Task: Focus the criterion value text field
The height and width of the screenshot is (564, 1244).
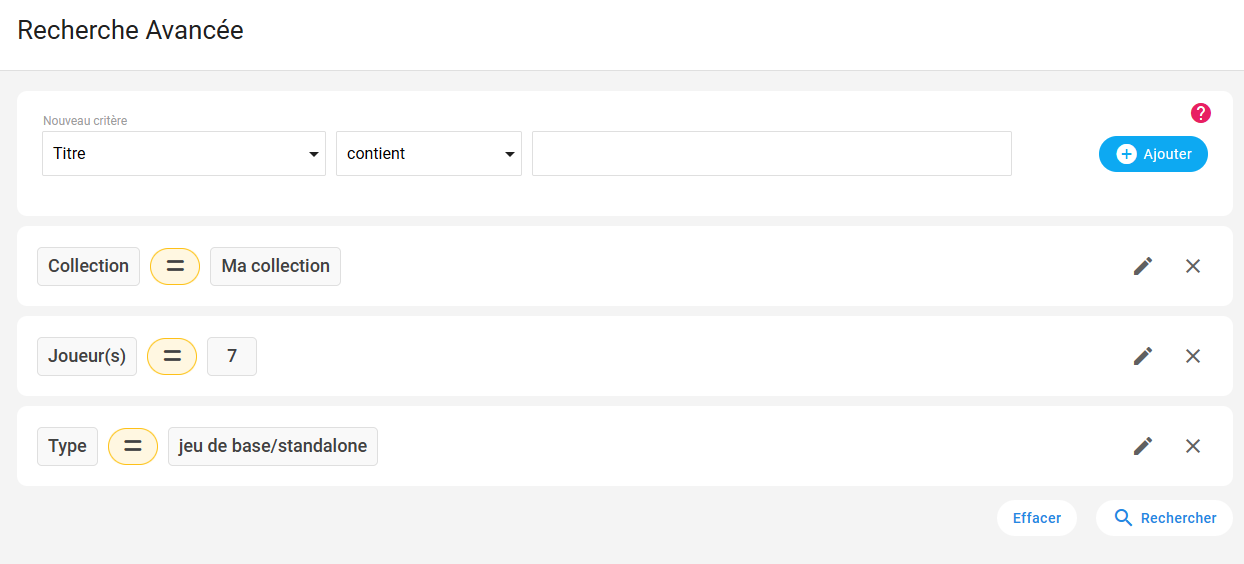Action: click(x=772, y=154)
